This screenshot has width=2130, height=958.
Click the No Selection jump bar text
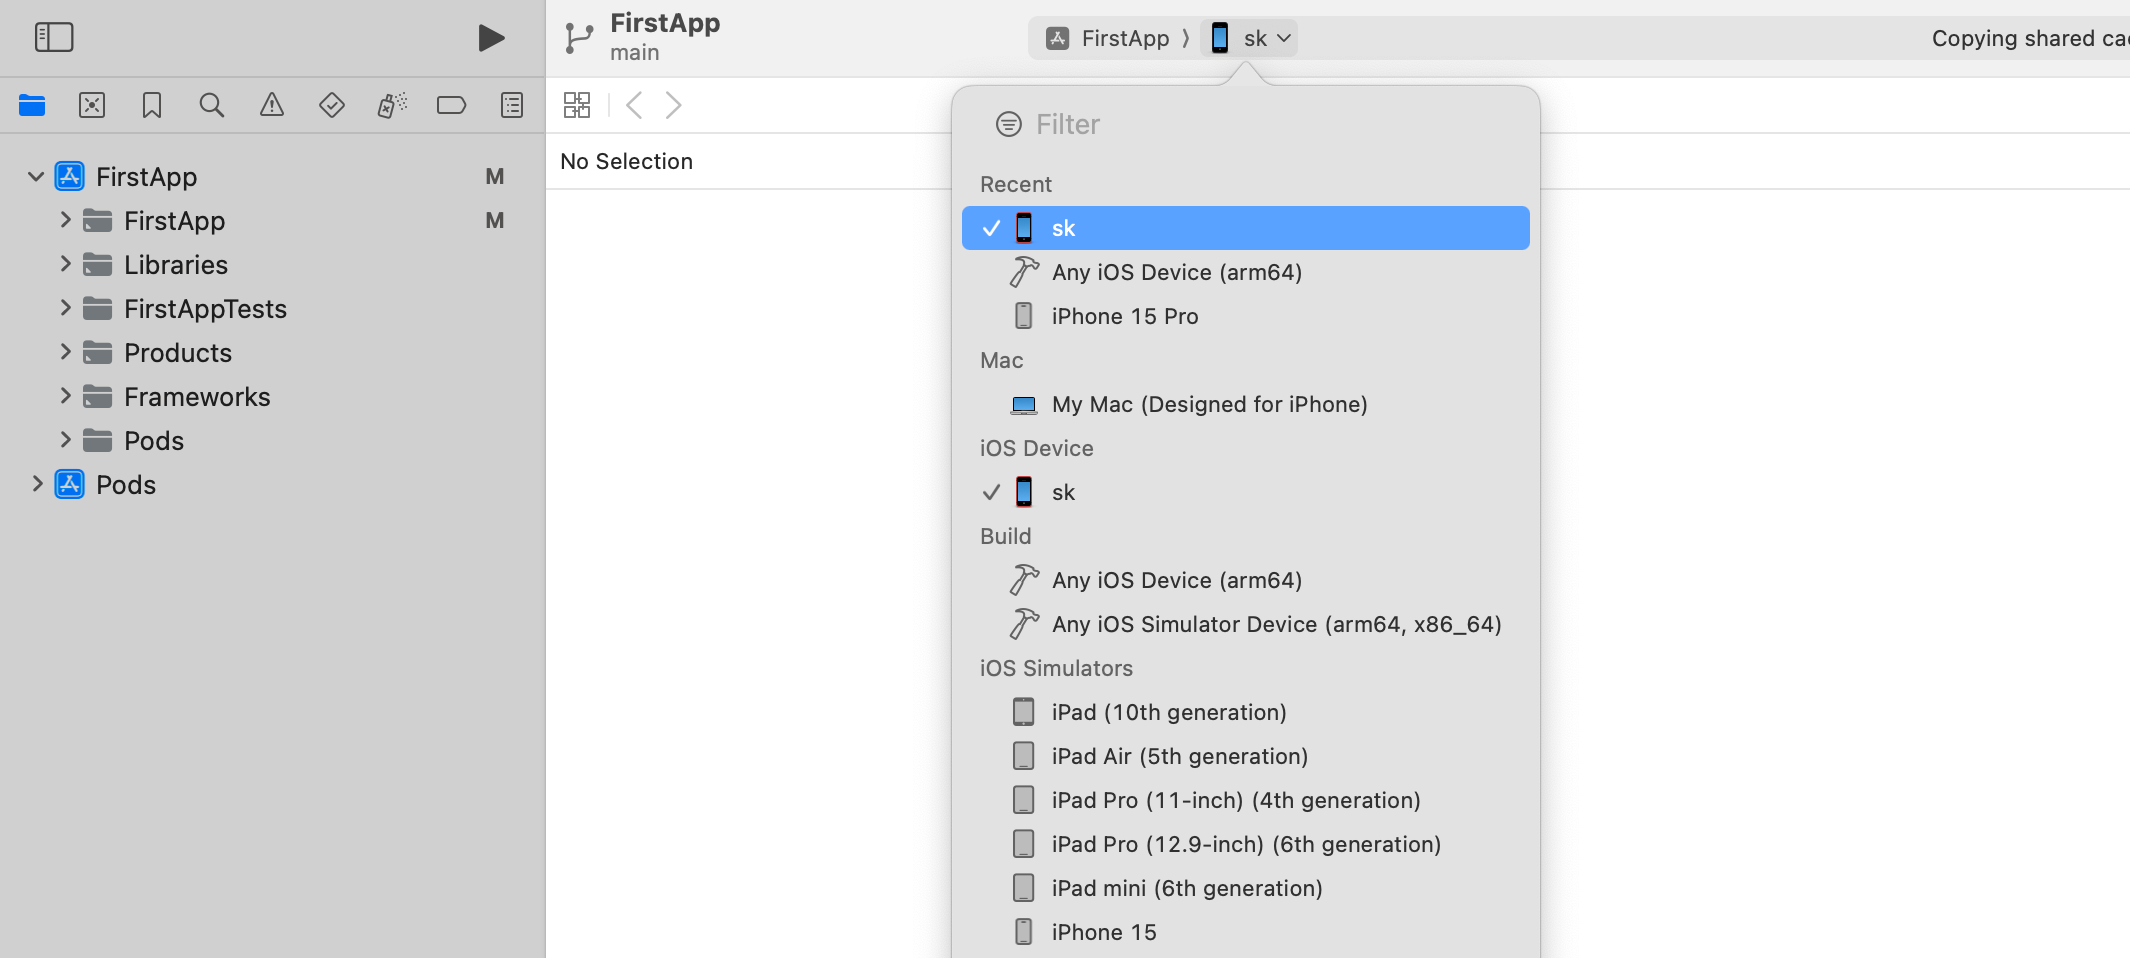tap(626, 161)
